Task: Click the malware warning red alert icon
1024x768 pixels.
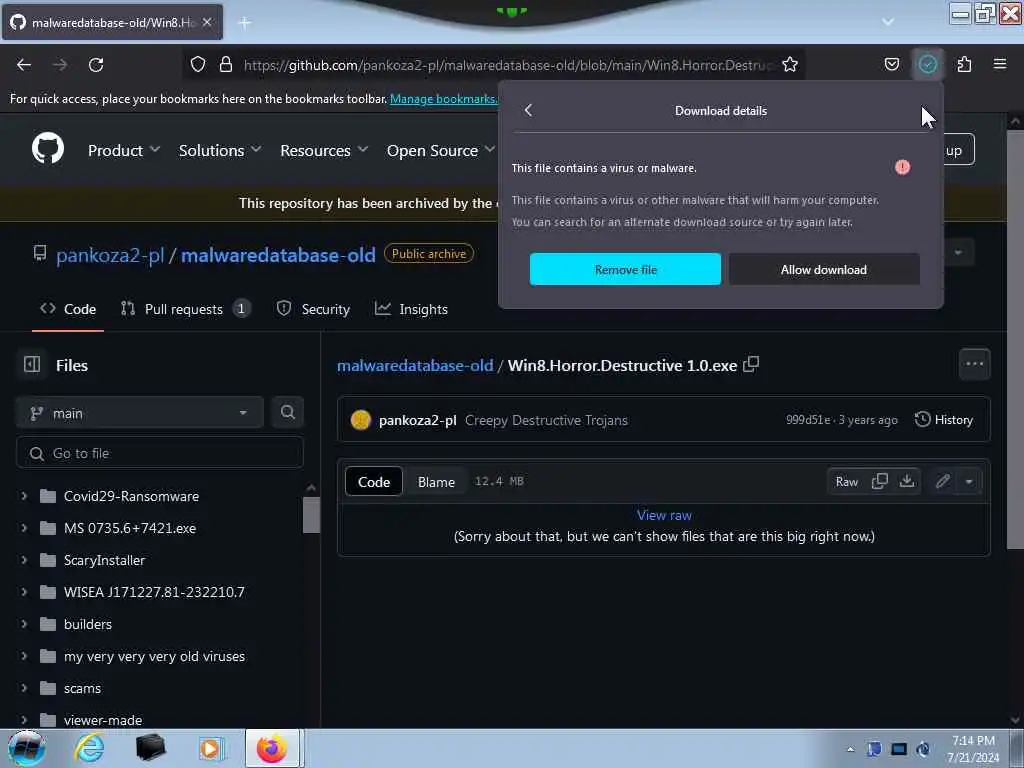Action: [903, 167]
